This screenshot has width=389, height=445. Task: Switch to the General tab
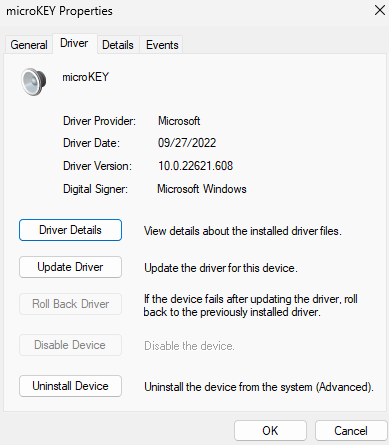tap(29, 45)
